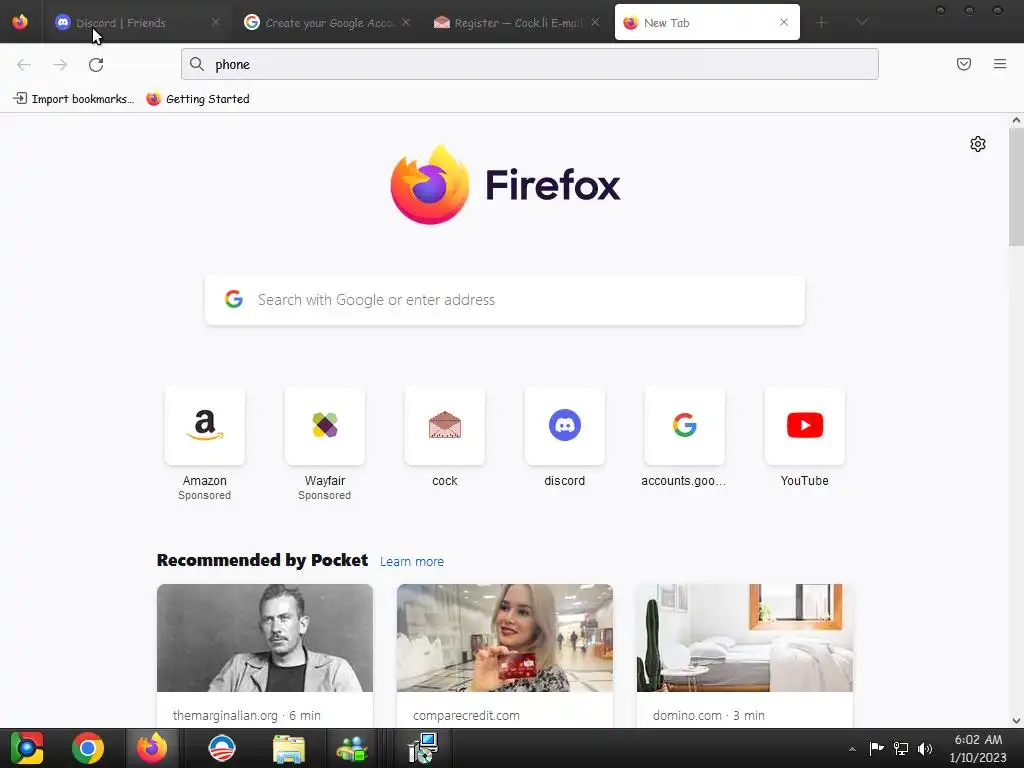
Task: Close the Discord | Friends tab
Action: pyautogui.click(x=216, y=22)
